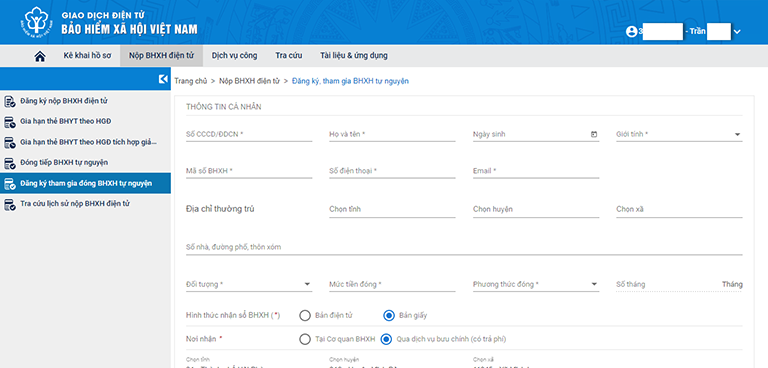Click the user account avatar icon

point(632,31)
